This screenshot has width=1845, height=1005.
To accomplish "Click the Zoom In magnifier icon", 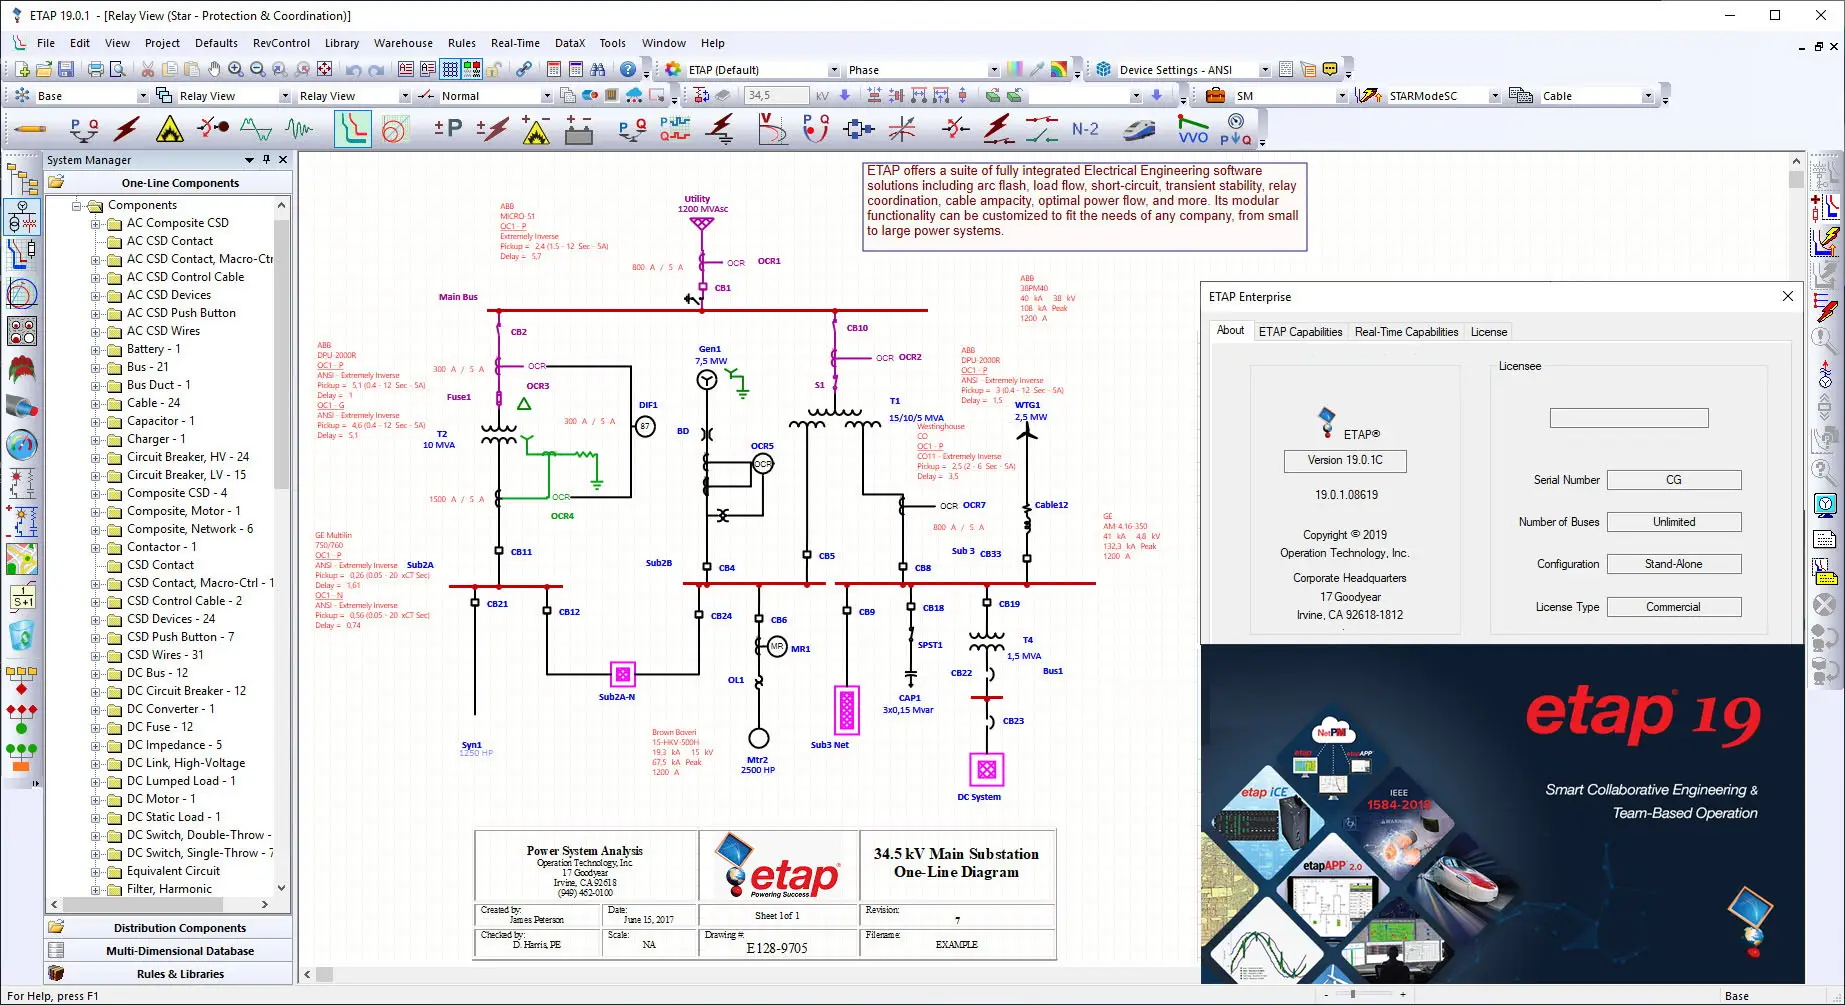I will click(x=236, y=69).
